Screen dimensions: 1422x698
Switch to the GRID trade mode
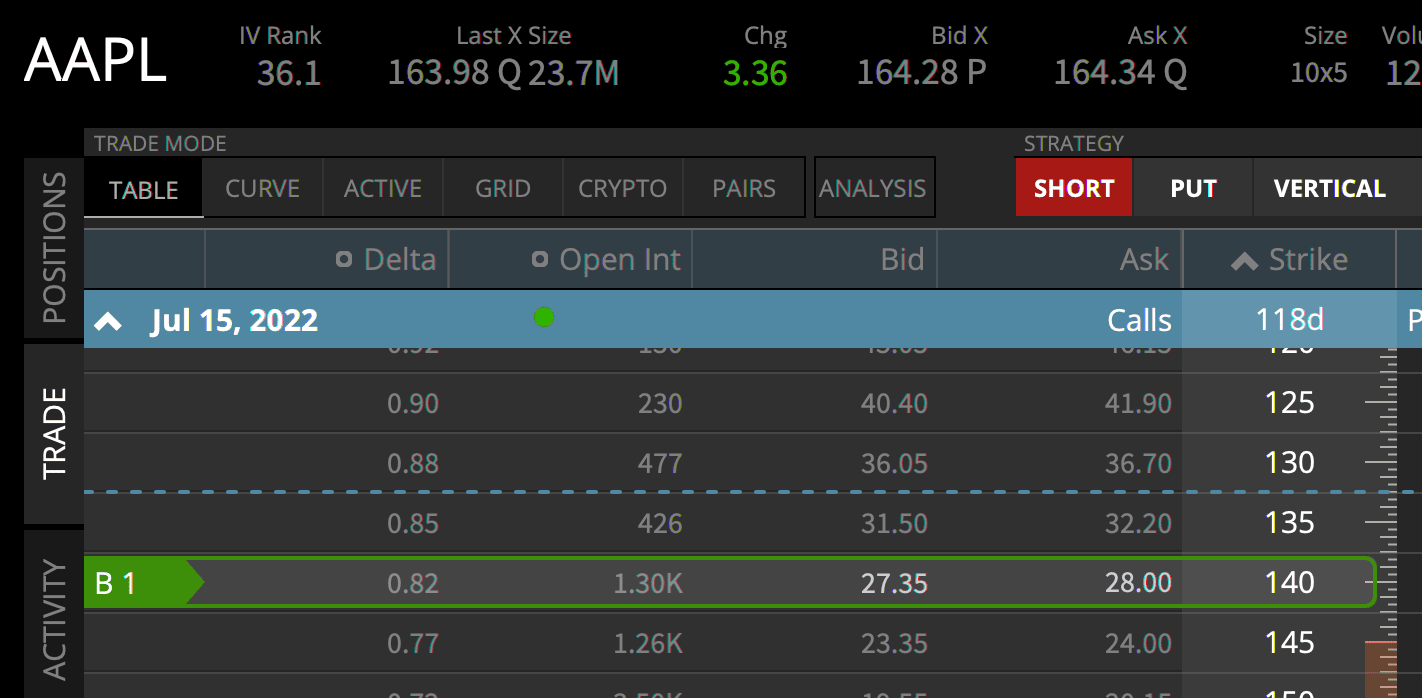click(503, 188)
